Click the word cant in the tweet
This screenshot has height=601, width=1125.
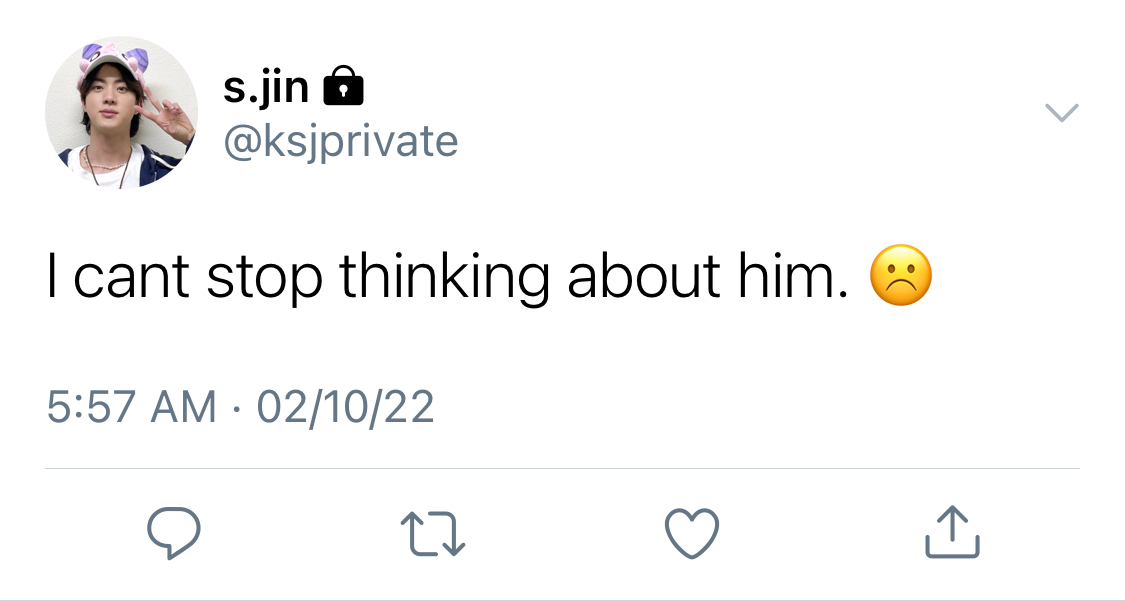131,278
